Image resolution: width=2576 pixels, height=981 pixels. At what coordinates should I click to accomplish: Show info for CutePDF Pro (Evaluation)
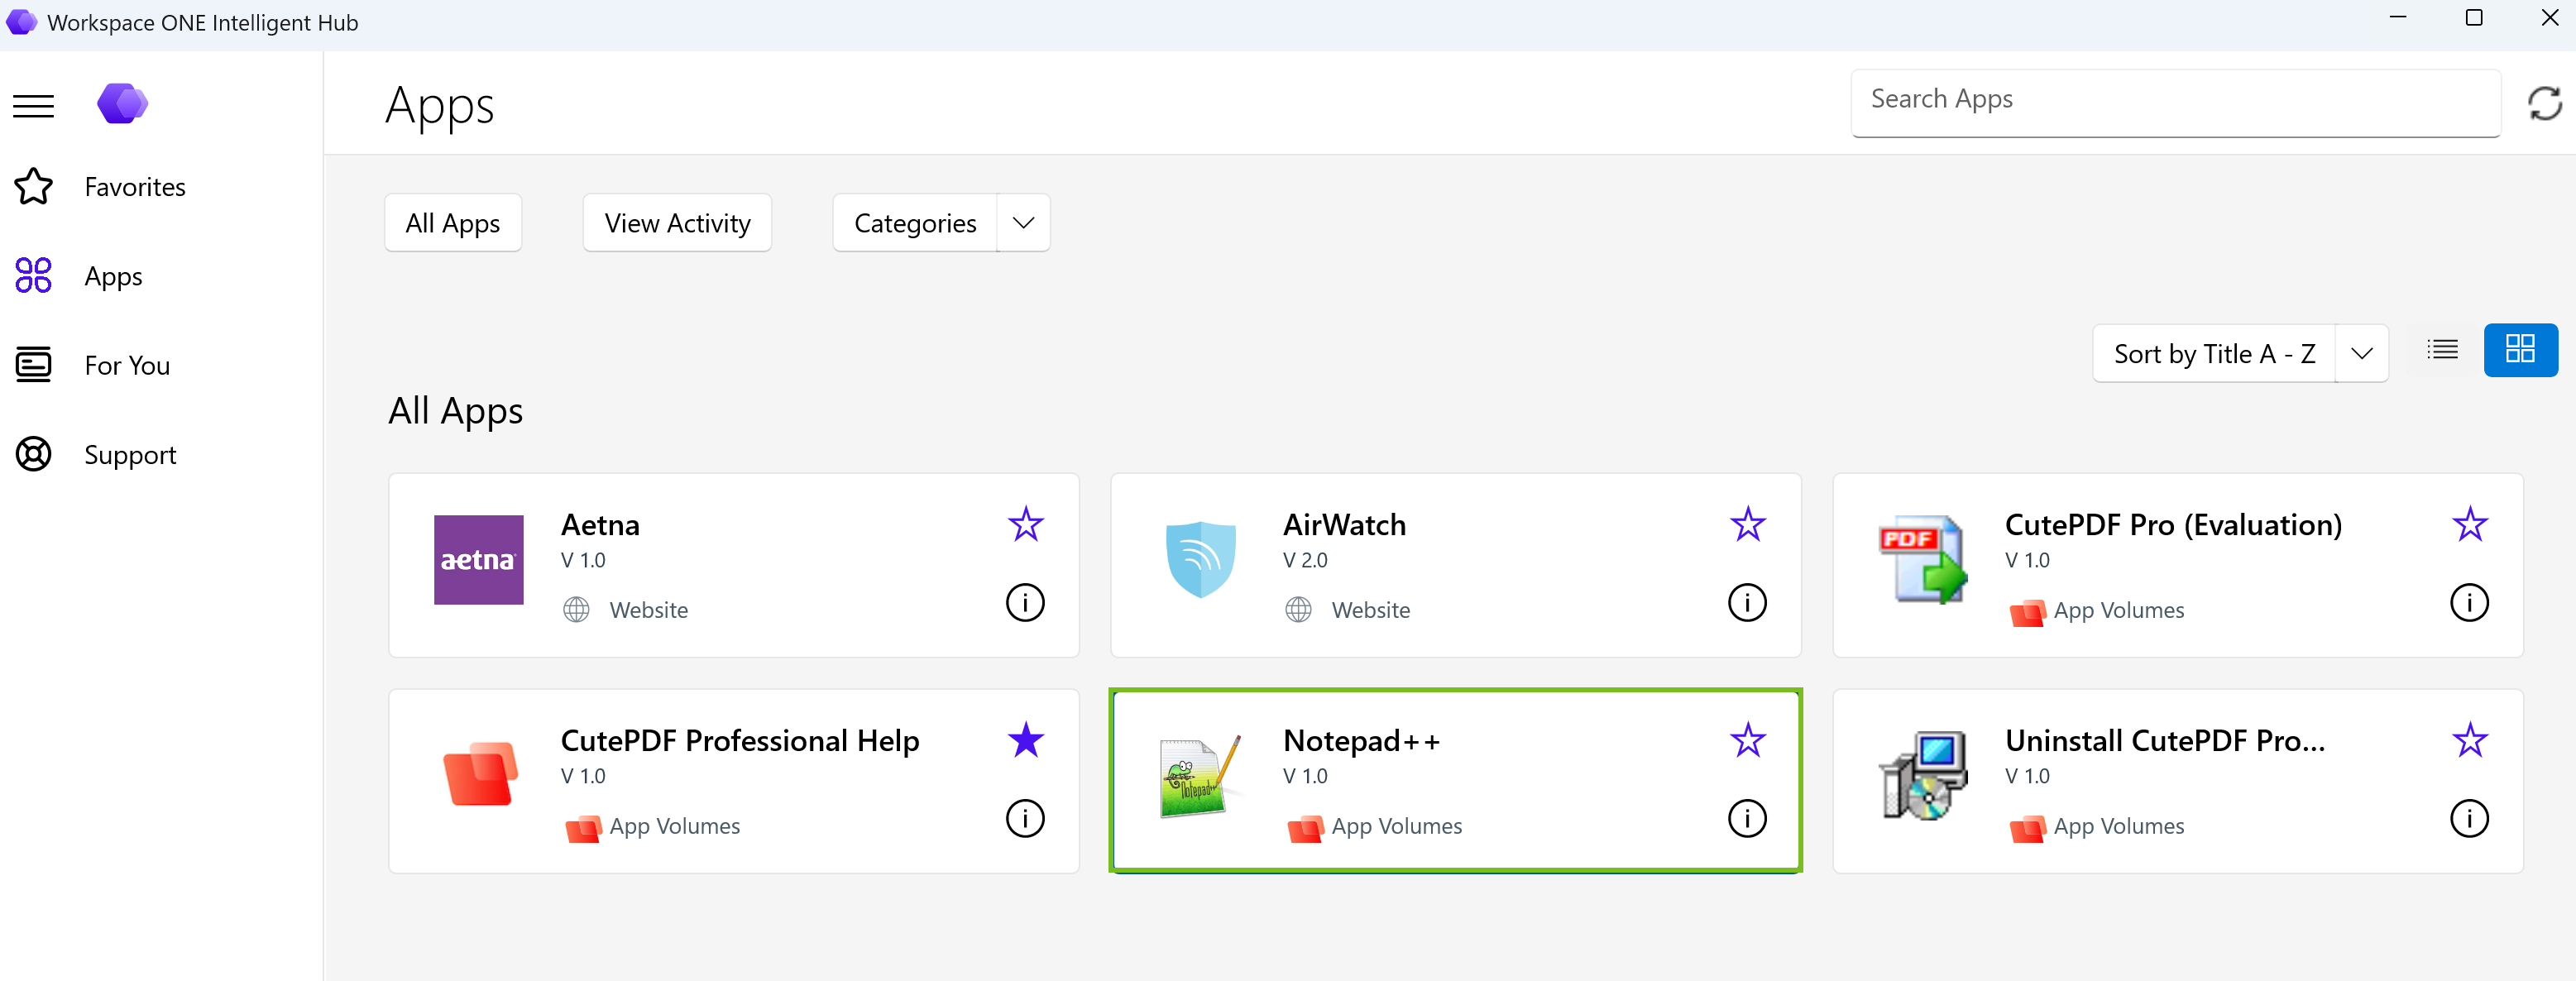click(x=2469, y=603)
